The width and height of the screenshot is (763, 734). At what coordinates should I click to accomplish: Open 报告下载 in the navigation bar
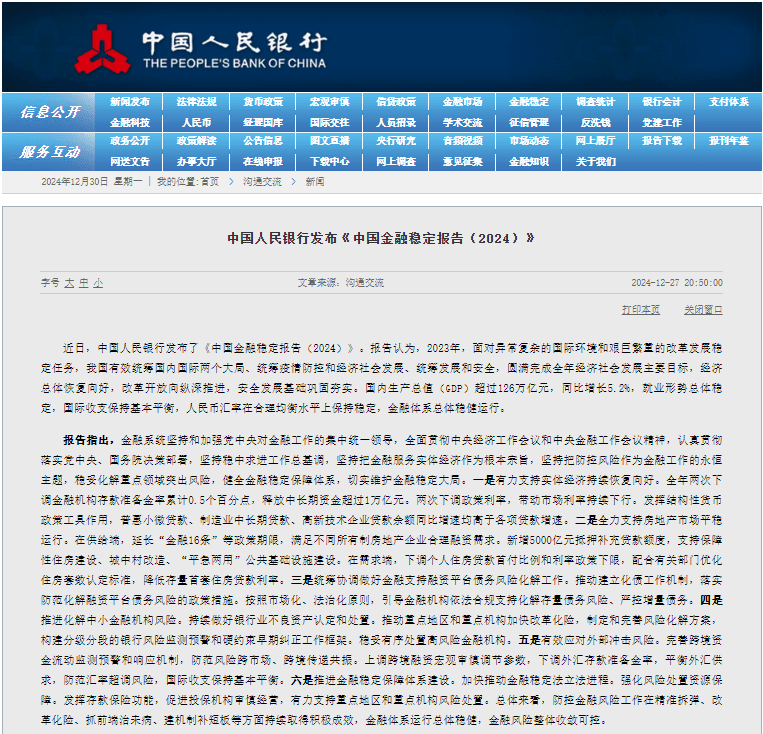pyautogui.click(x=662, y=141)
